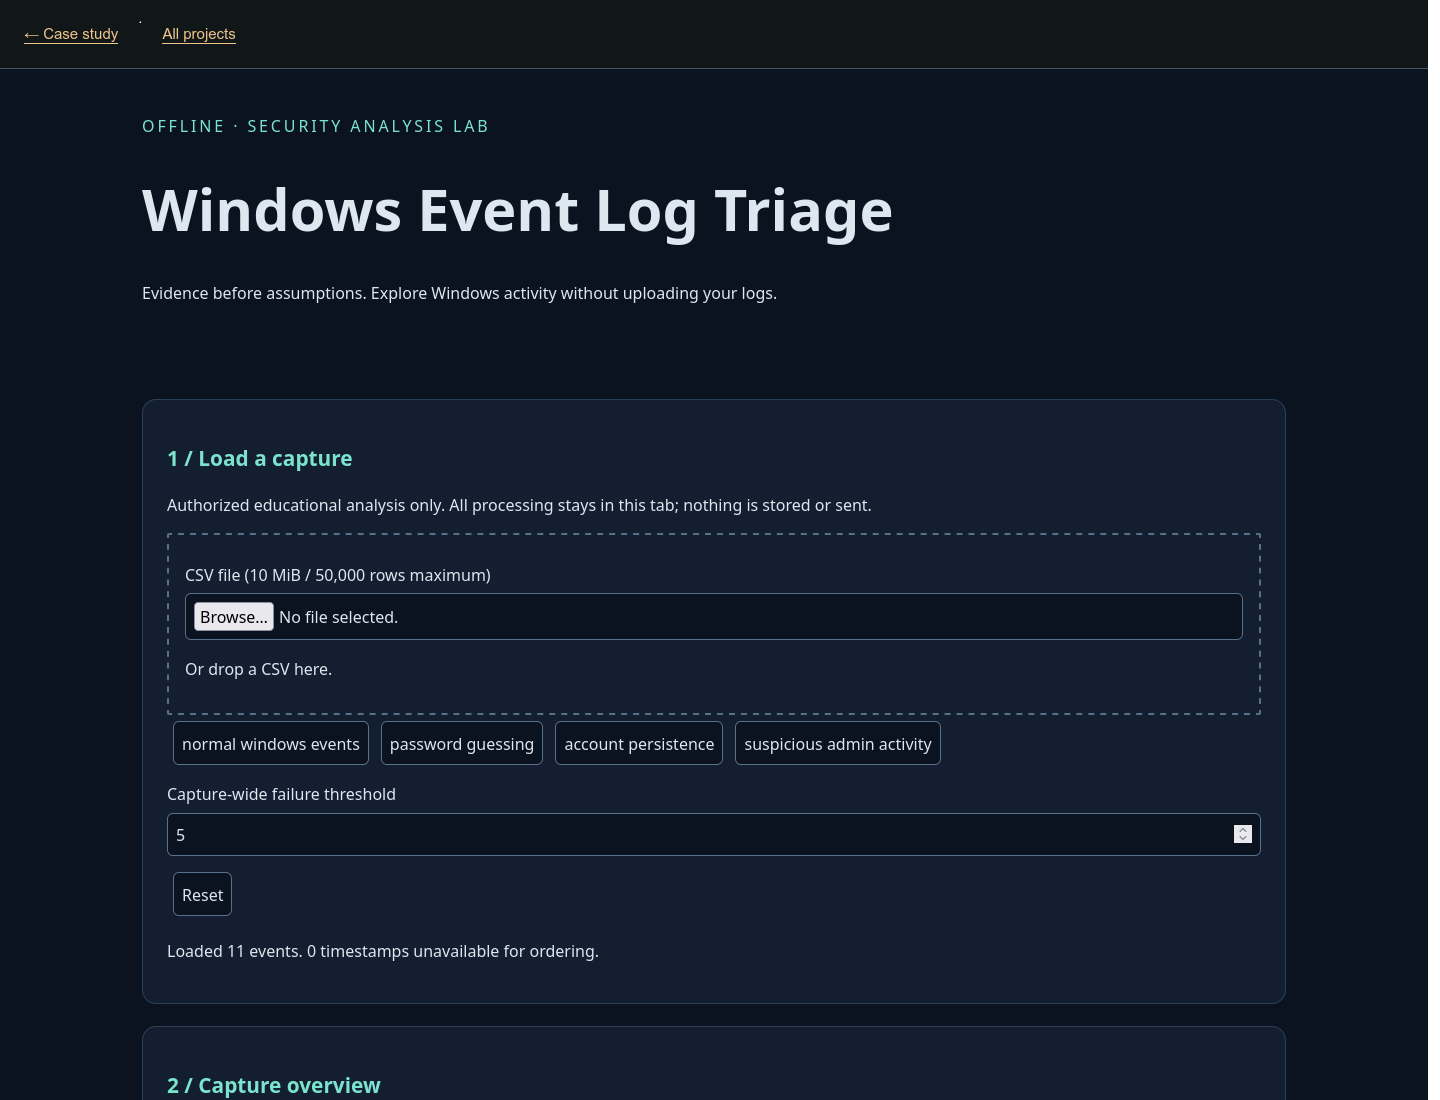
Task: Click the '2 / Capture overview' heading
Action: pyautogui.click(x=274, y=1085)
